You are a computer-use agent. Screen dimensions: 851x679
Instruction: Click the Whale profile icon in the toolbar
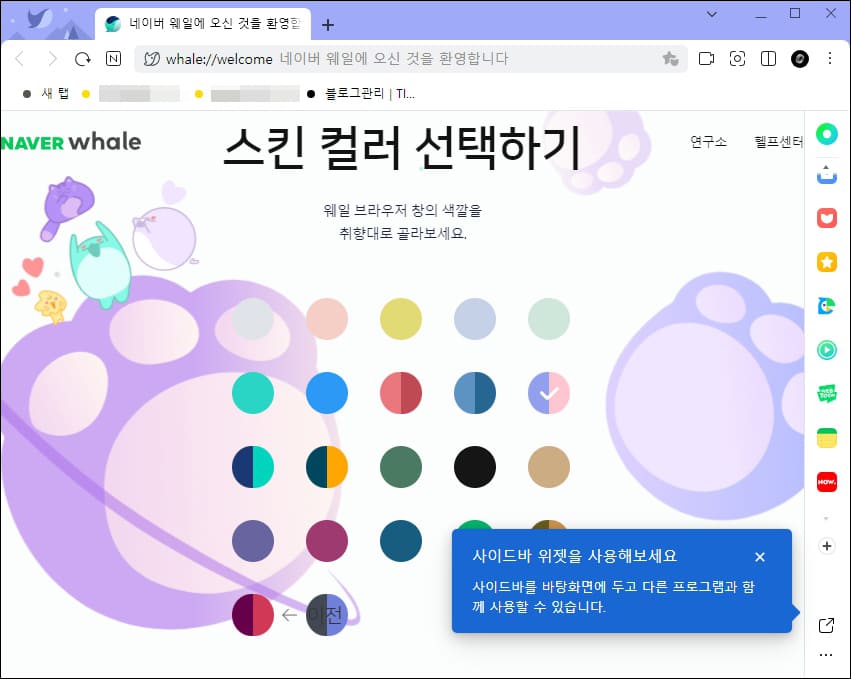(x=799, y=58)
